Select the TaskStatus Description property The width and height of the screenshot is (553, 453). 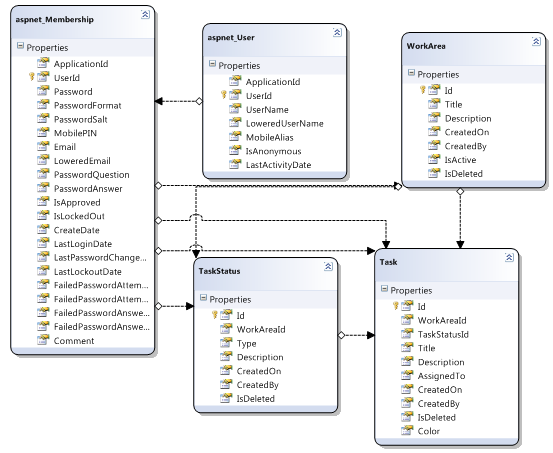260,357
